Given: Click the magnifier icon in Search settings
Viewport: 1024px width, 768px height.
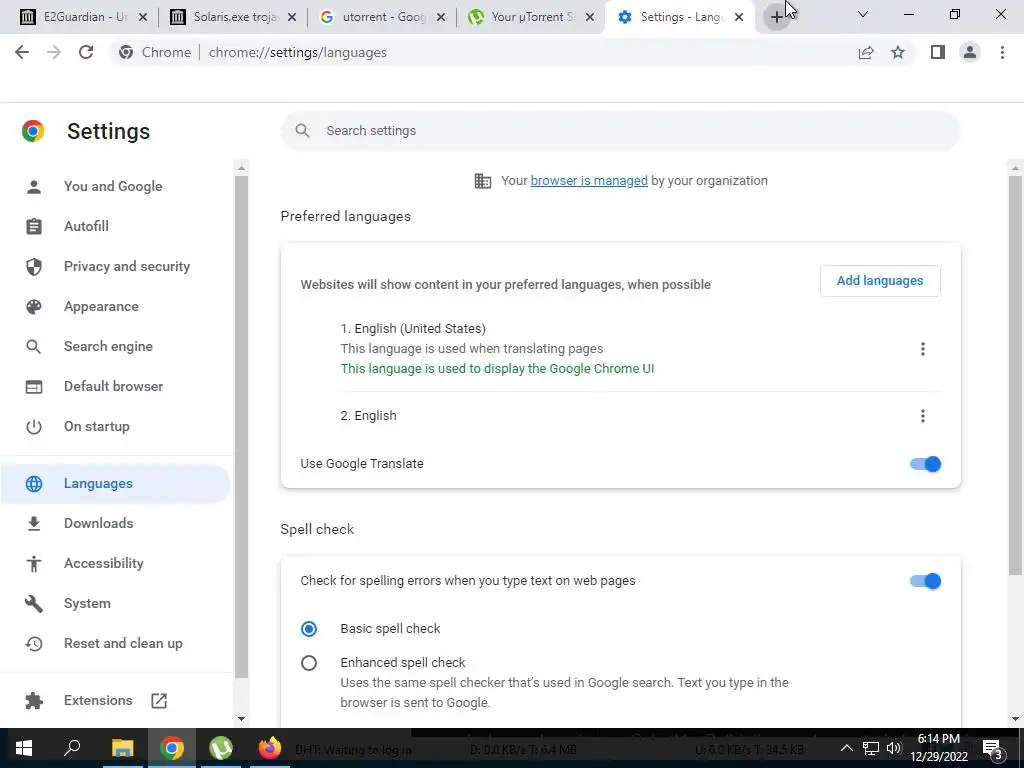Looking at the screenshot, I should [x=302, y=131].
